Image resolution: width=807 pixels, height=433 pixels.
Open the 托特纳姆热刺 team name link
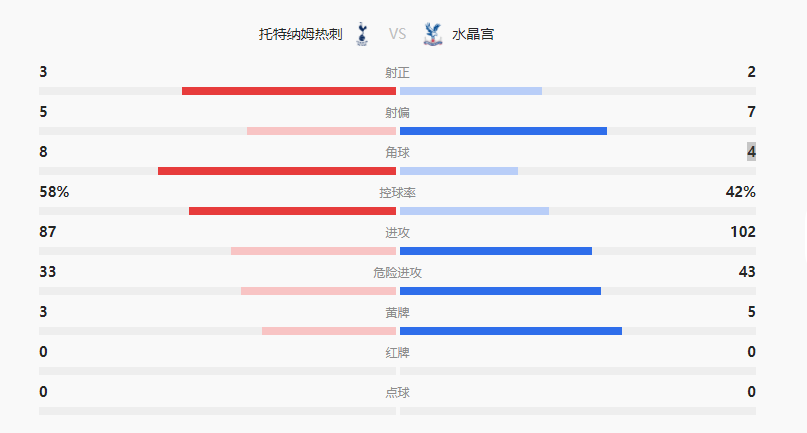[300, 34]
